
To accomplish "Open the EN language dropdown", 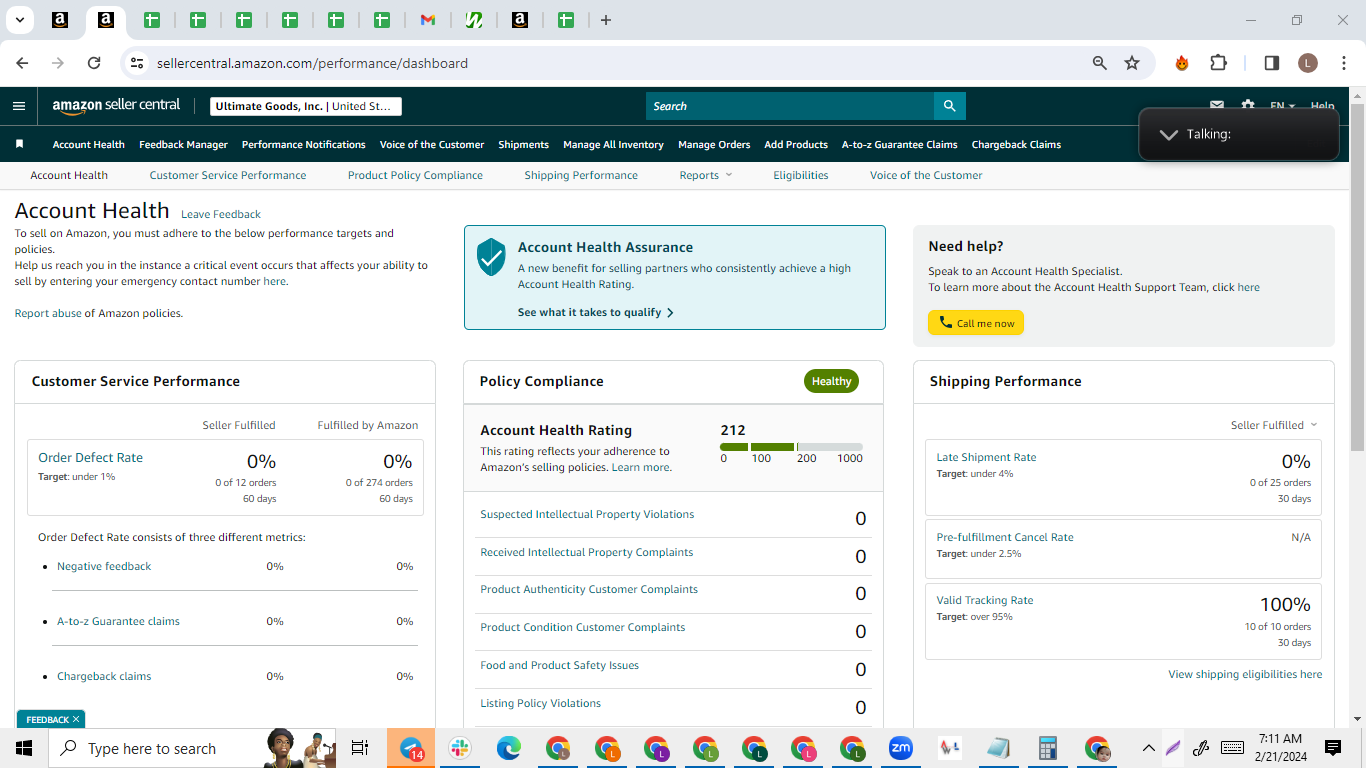I will 1282,106.
